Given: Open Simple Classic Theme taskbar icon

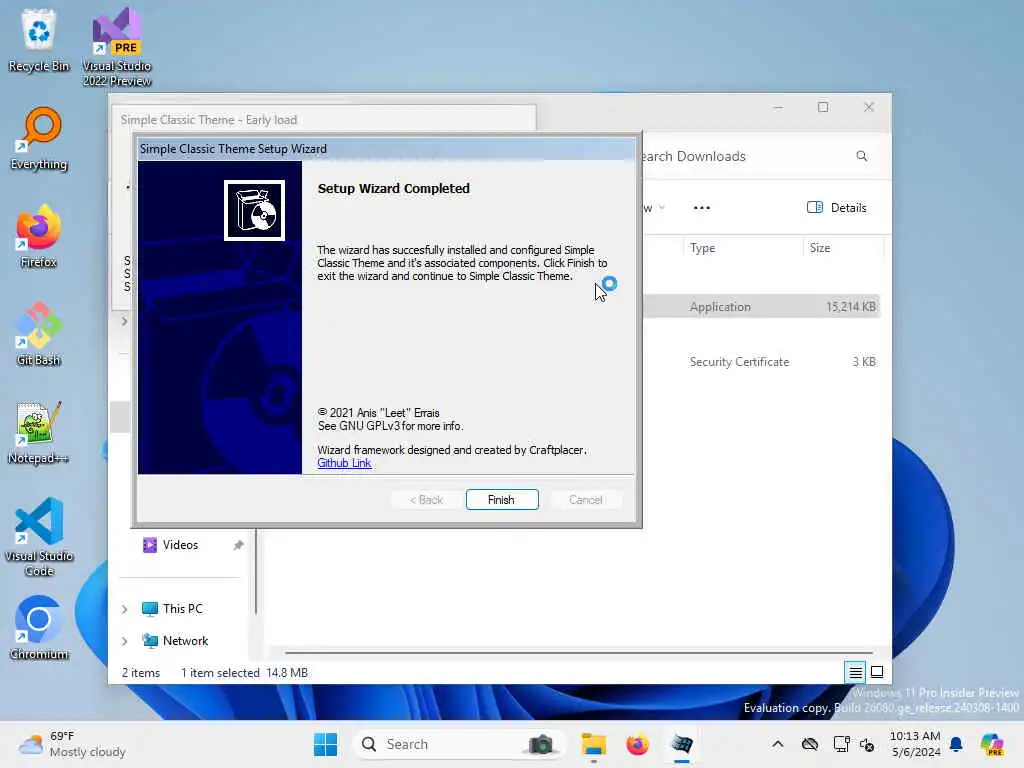Looking at the screenshot, I should pyautogui.click(x=682, y=744).
